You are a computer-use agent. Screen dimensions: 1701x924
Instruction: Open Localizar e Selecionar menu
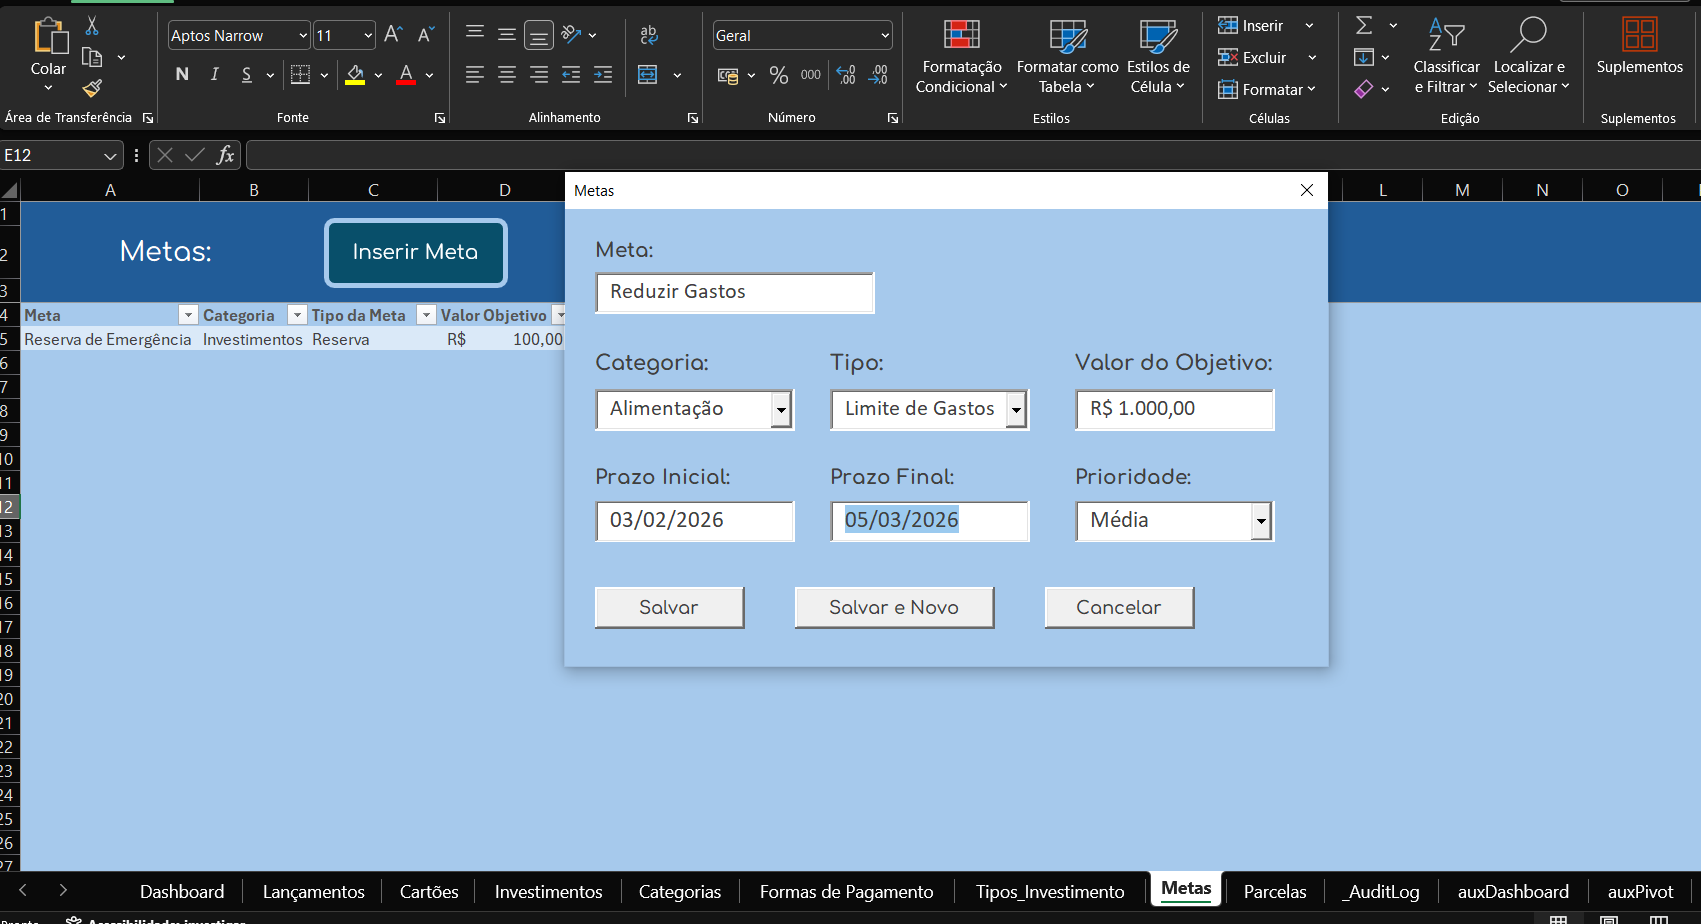click(x=1528, y=57)
